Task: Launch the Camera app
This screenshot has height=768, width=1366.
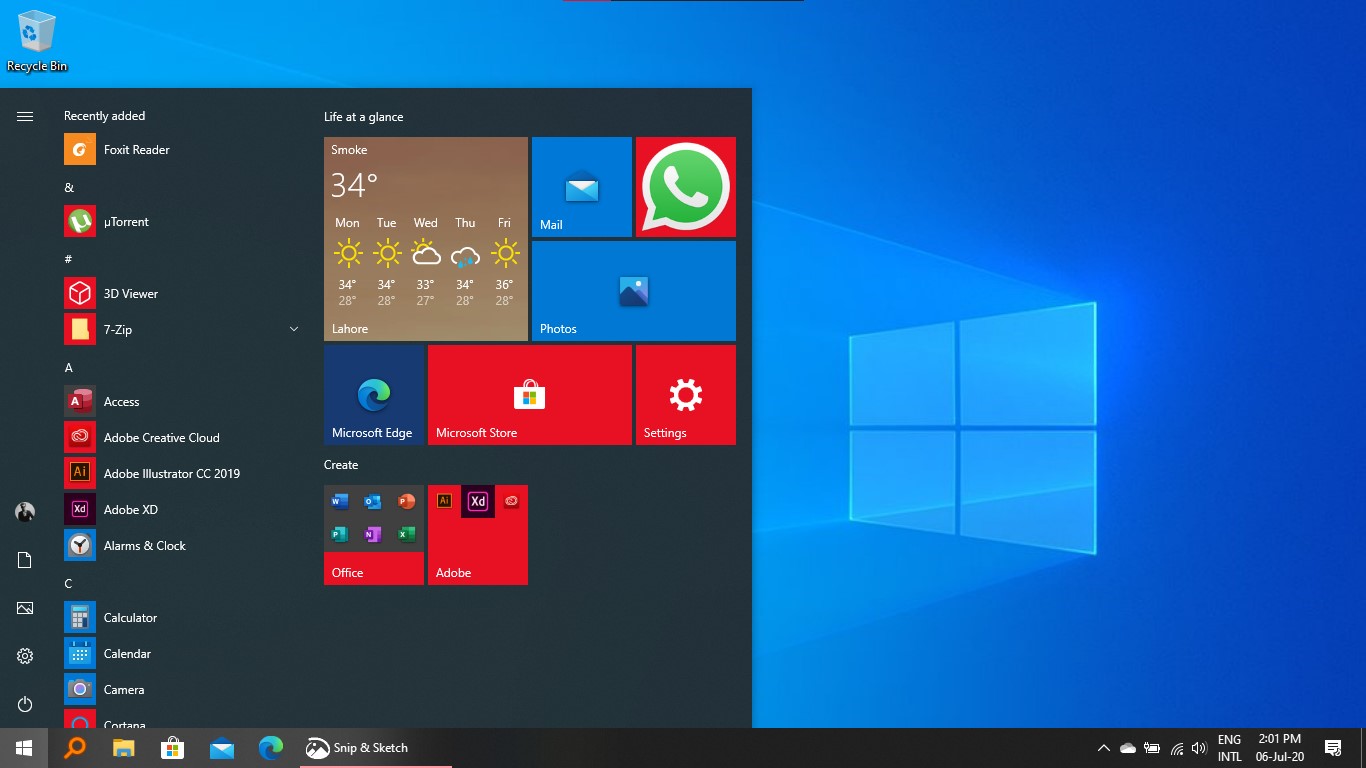Action: coord(182,690)
